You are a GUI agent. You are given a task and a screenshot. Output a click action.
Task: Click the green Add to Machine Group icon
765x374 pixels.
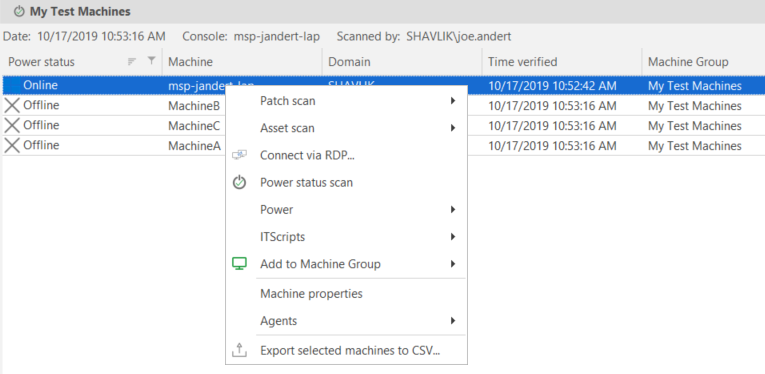(239, 264)
